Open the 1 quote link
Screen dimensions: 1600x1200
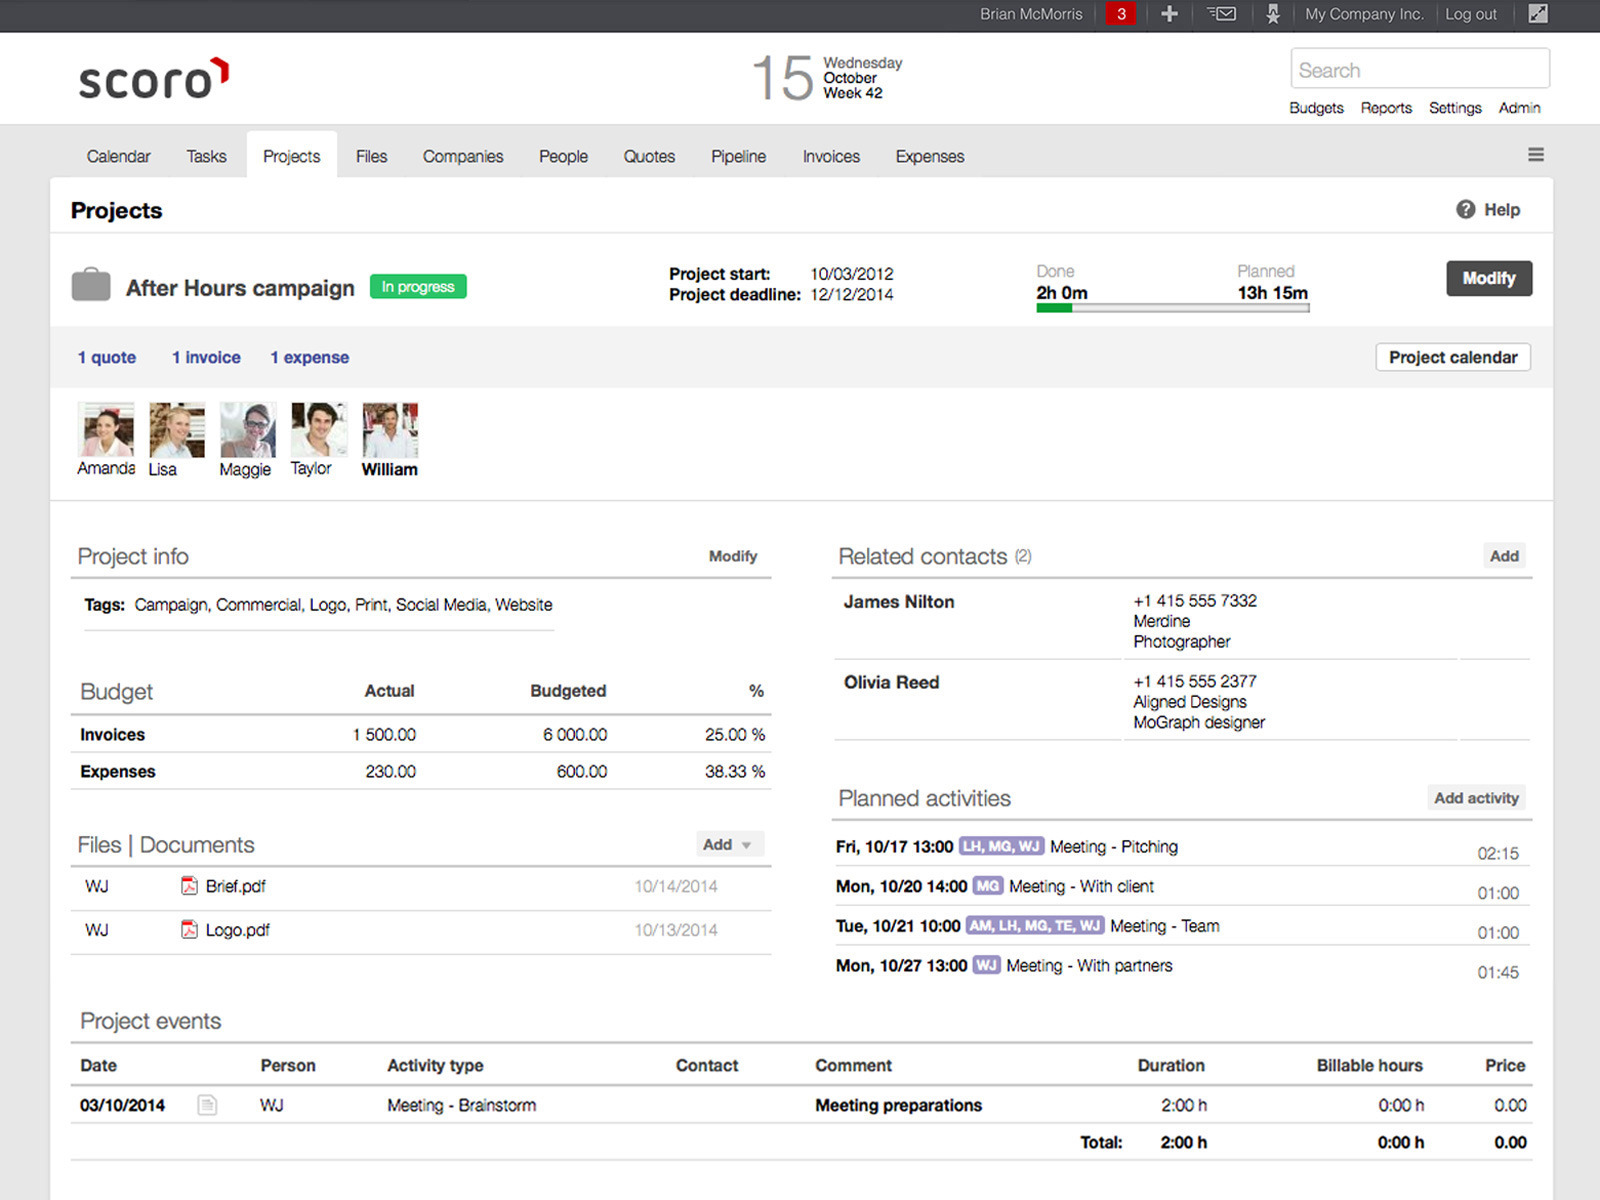point(107,357)
